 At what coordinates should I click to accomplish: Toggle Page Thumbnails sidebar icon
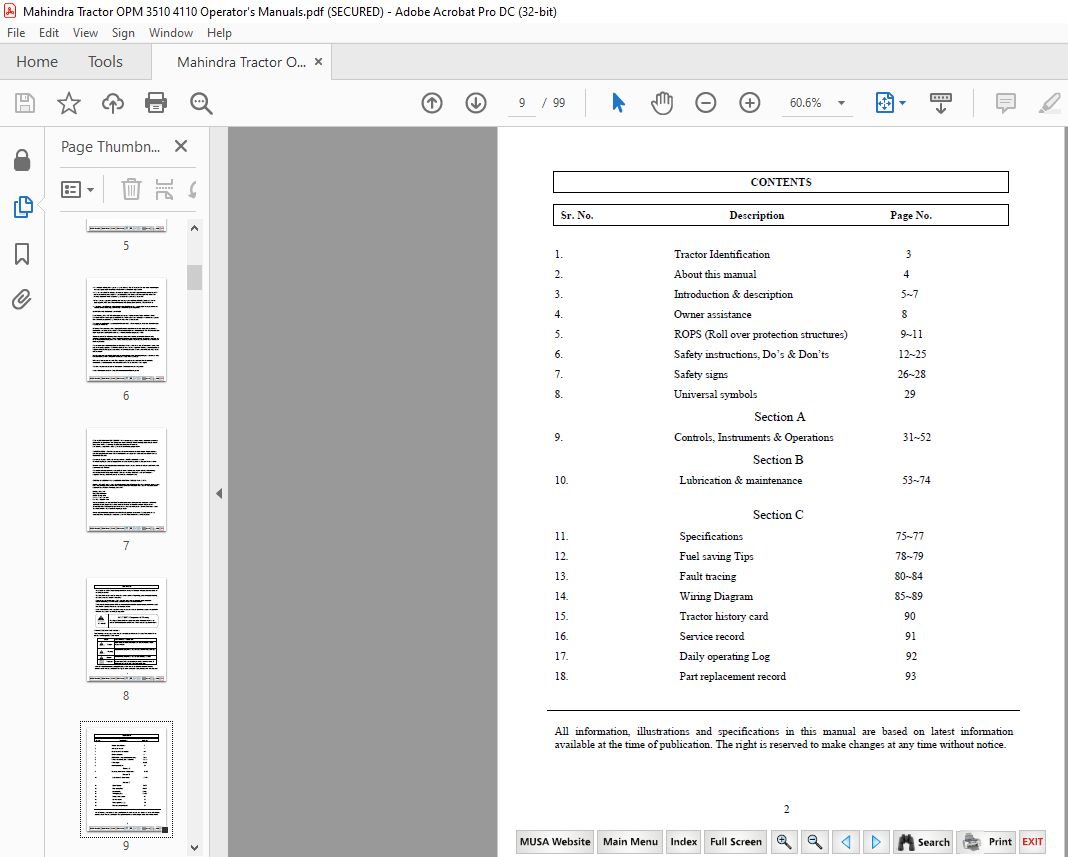22,207
